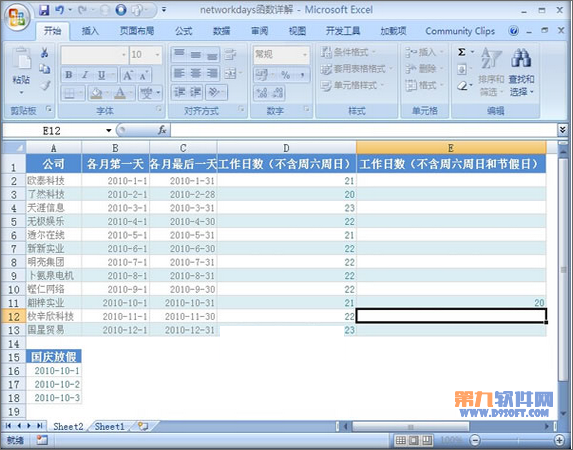Click inside the formula bar
573x450 pixels.
tap(363, 130)
